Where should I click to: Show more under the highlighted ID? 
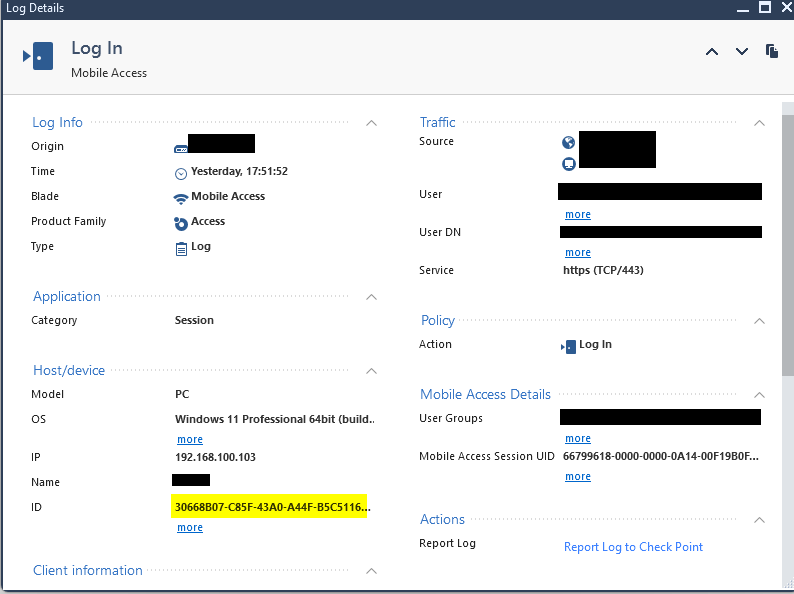pyautogui.click(x=190, y=528)
